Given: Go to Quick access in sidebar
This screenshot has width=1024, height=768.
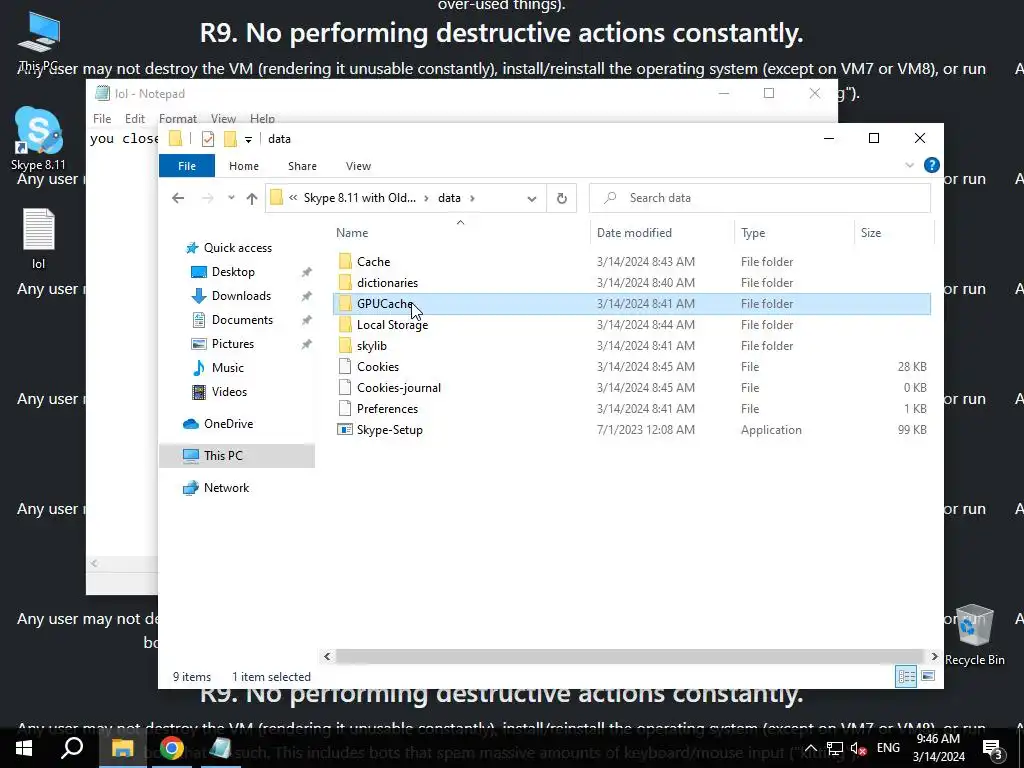Looking at the screenshot, I should [237, 248].
